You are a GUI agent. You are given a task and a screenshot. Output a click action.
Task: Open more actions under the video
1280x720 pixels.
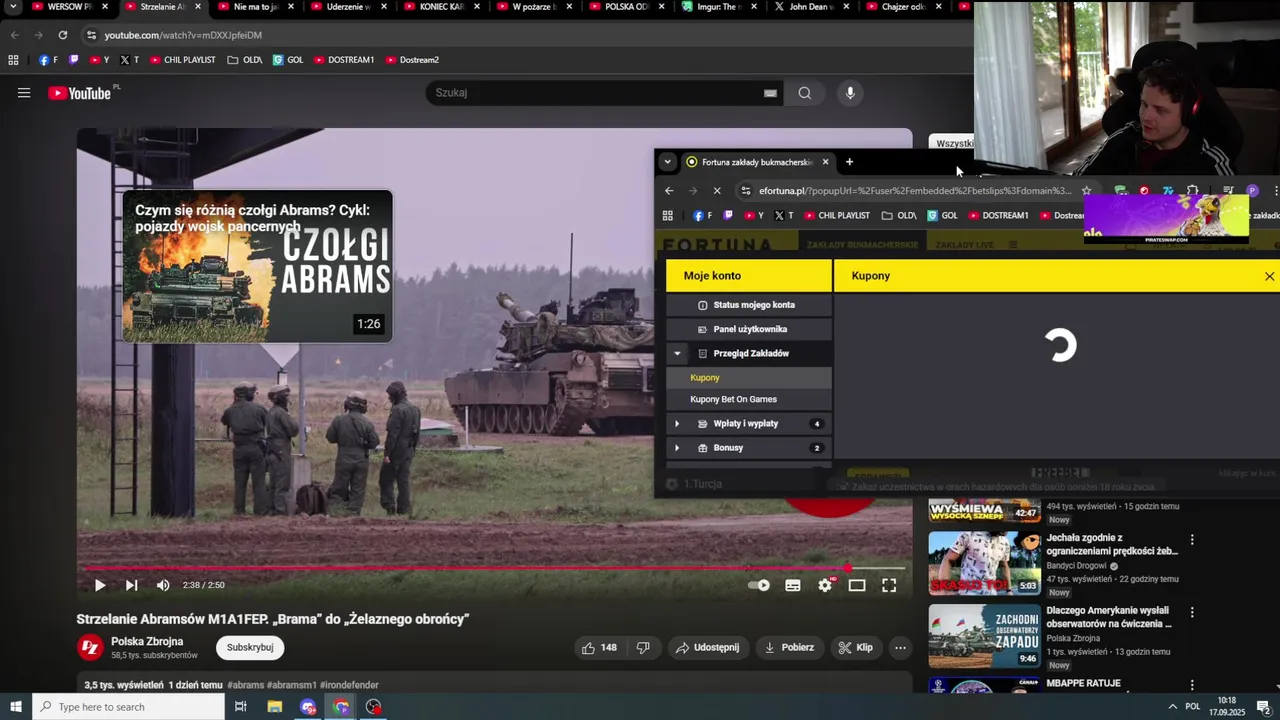[x=900, y=647]
